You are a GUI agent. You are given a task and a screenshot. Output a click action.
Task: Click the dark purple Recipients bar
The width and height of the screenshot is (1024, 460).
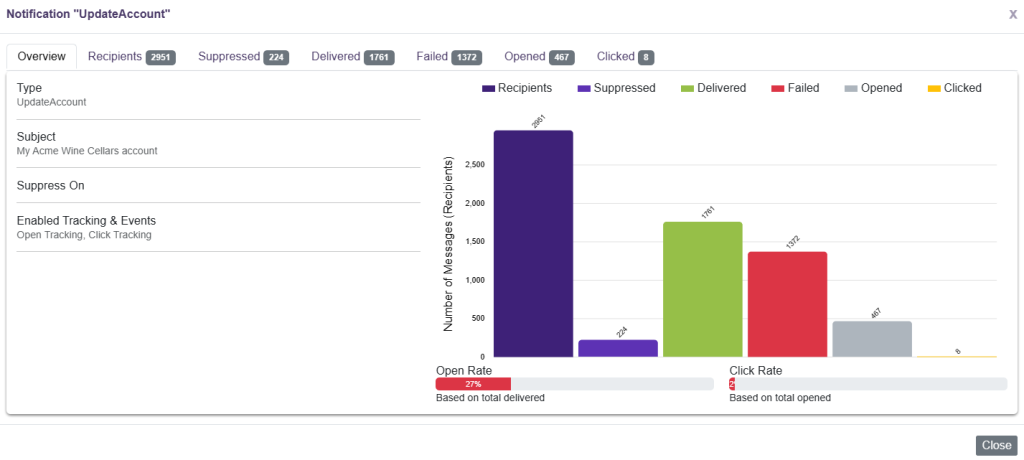(x=533, y=243)
